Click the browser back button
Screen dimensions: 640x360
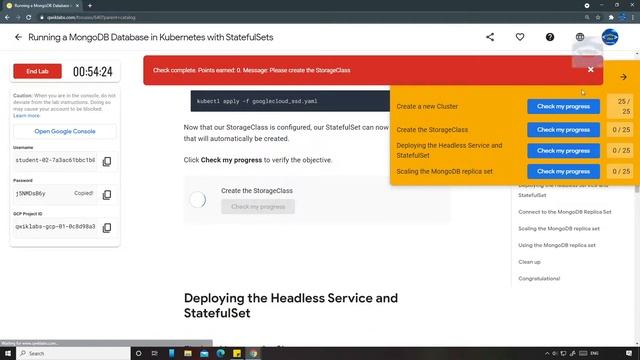coord(7,18)
